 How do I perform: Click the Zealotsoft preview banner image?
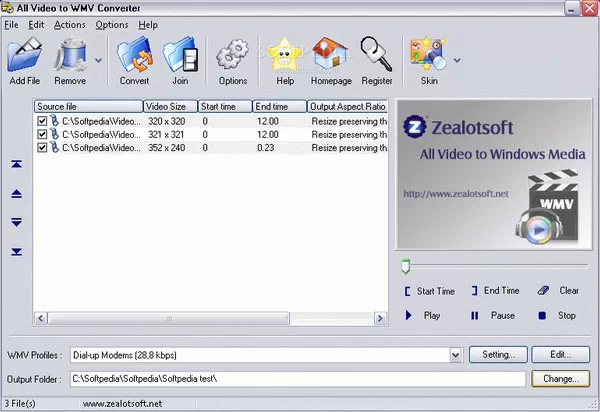494,174
